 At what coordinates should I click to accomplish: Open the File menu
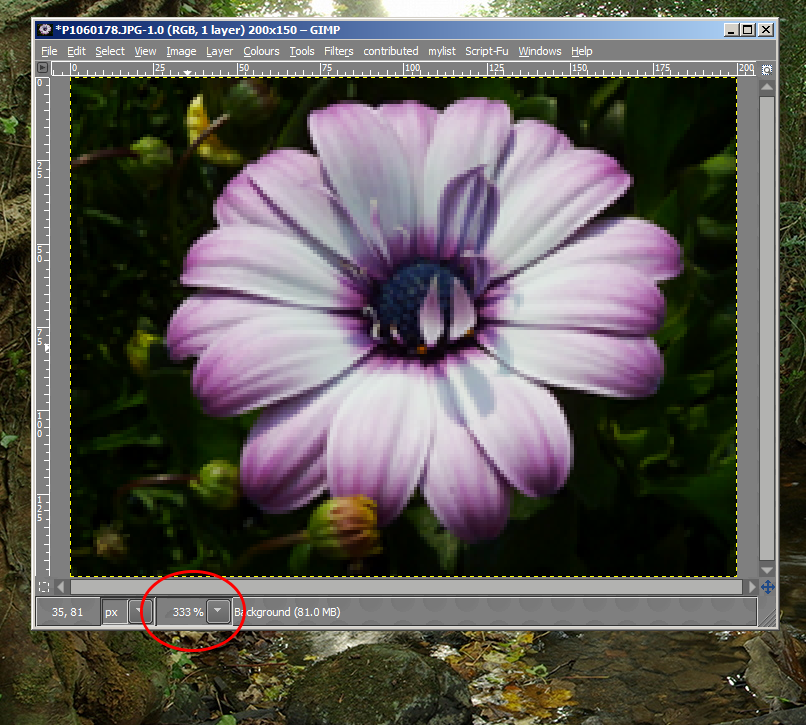pos(49,51)
